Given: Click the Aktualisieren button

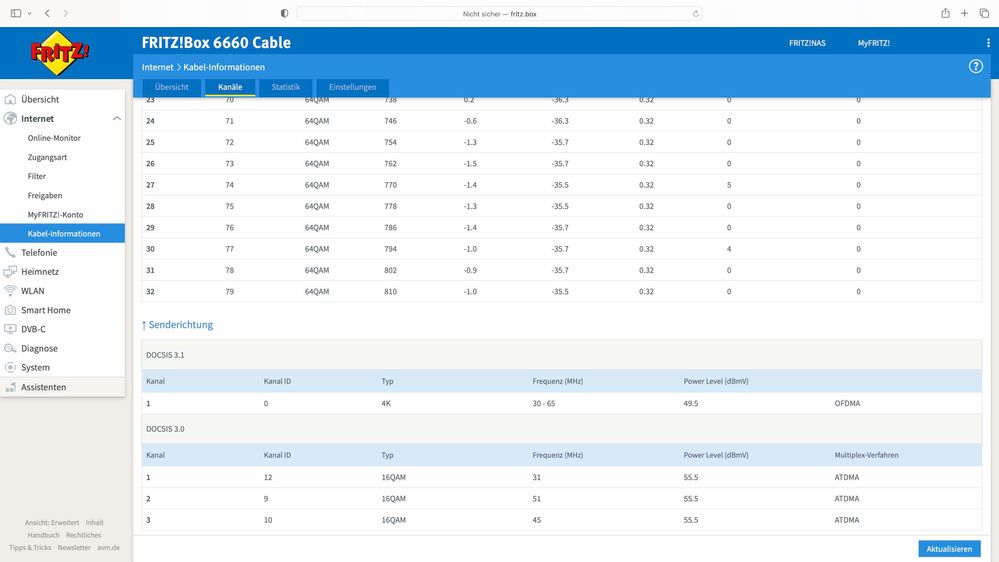Looking at the screenshot, I should [949, 549].
